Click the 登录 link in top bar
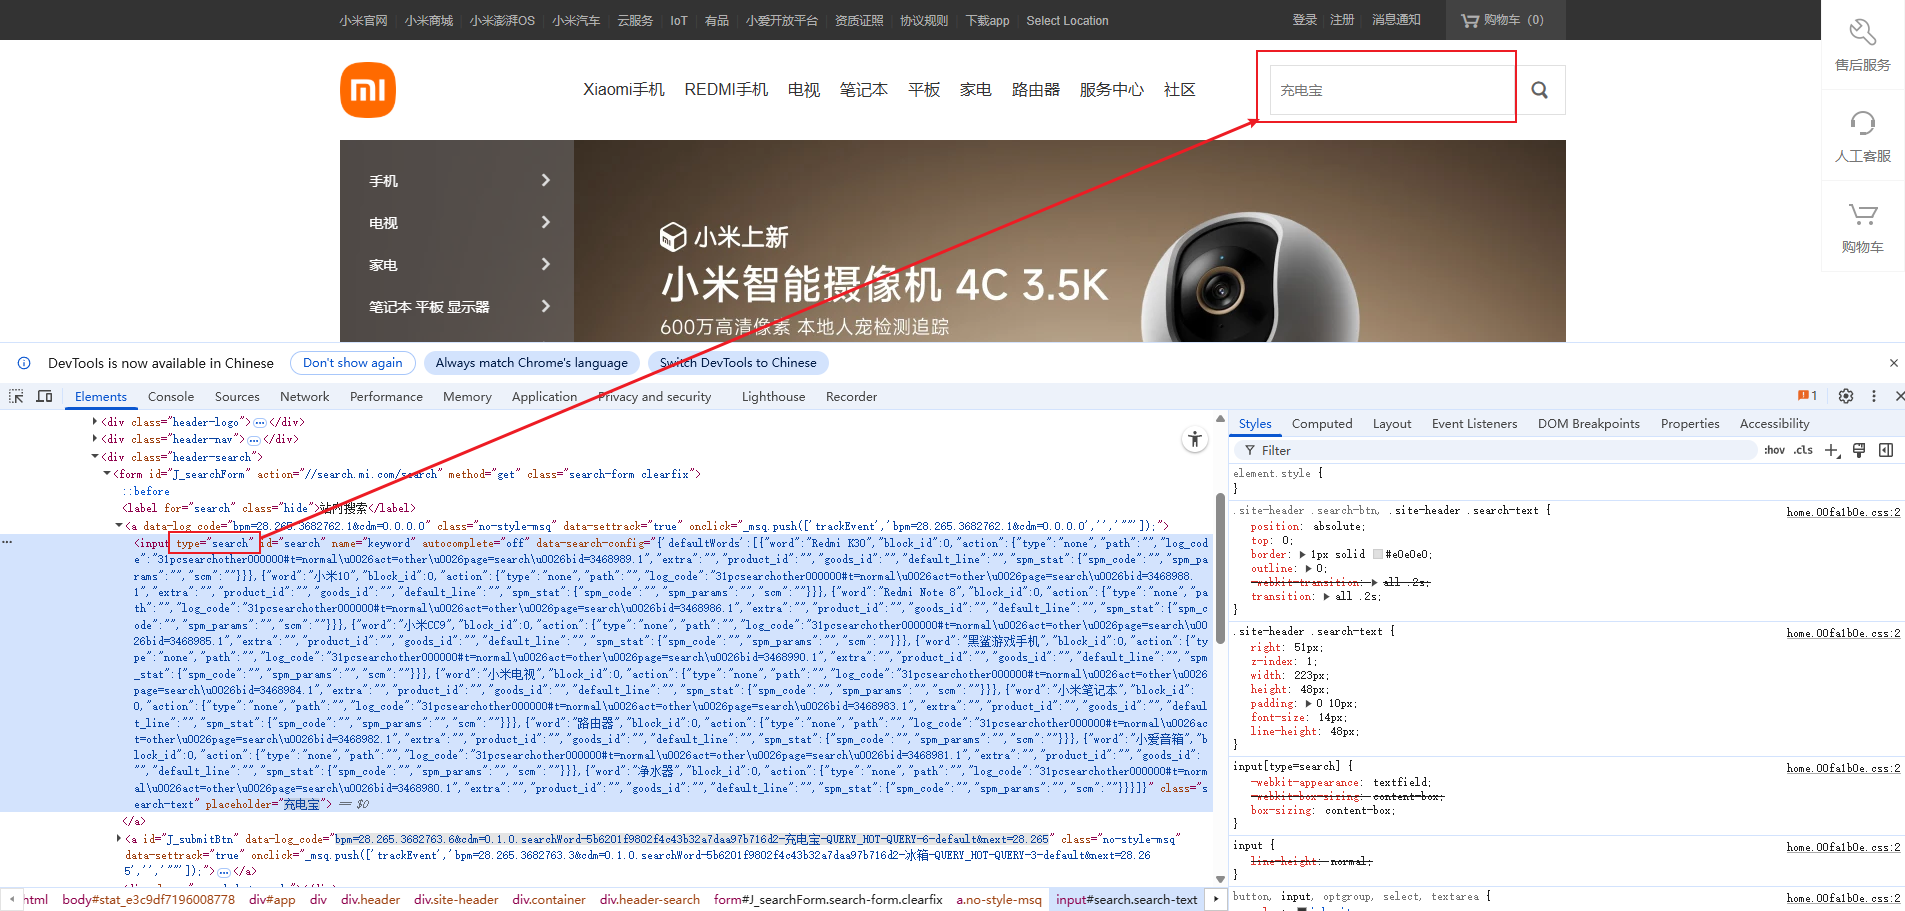Image resolution: width=1905 pixels, height=911 pixels. pyautogui.click(x=1304, y=20)
